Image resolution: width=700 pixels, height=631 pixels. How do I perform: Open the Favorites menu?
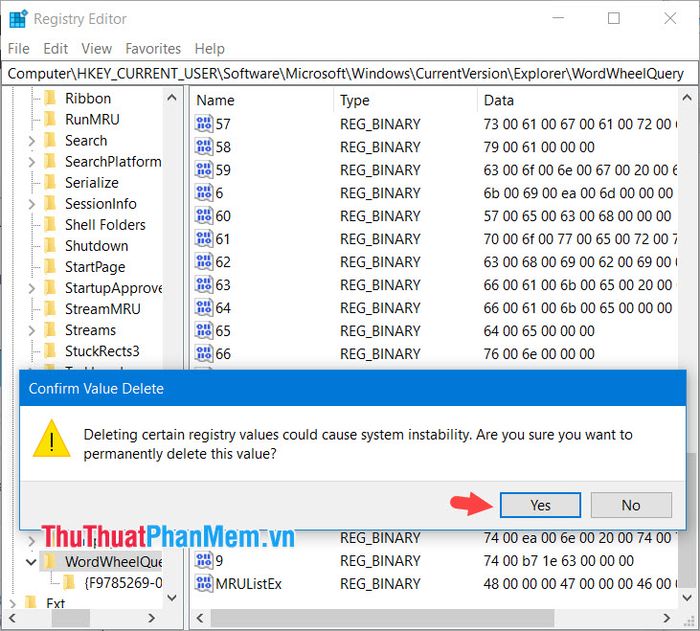pyautogui.click(x=153, y=48)
